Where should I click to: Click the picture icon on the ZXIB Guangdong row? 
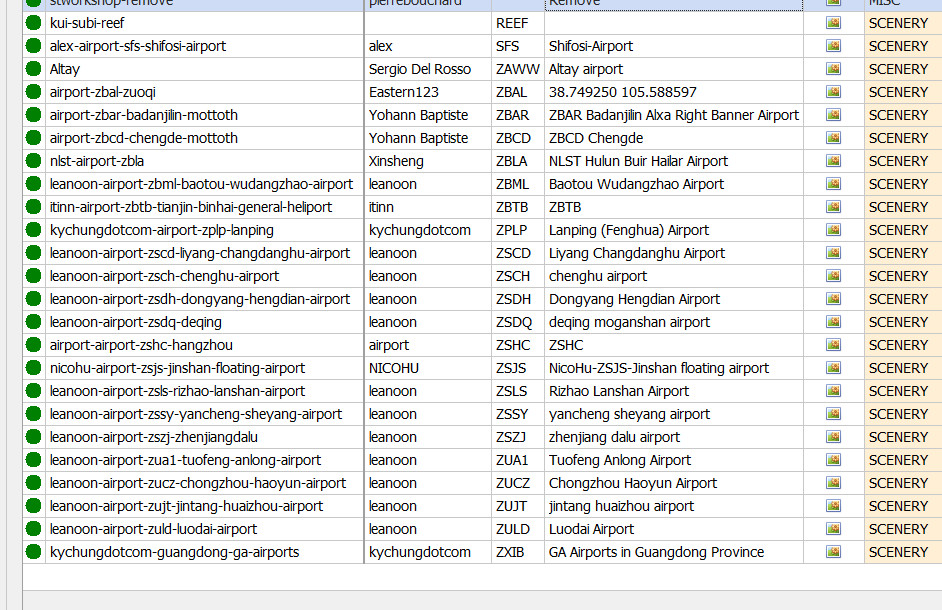tap(833, 552)
